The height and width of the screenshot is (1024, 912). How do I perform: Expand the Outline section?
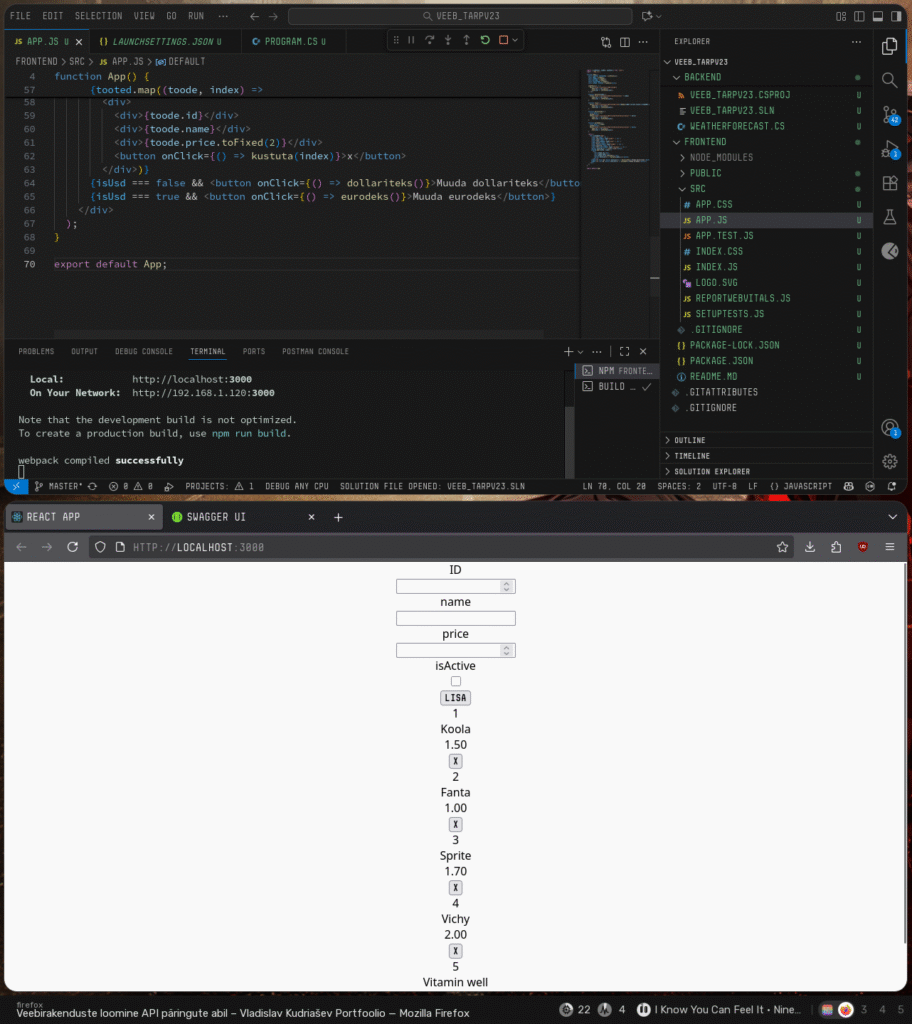[x=690, y=440]
